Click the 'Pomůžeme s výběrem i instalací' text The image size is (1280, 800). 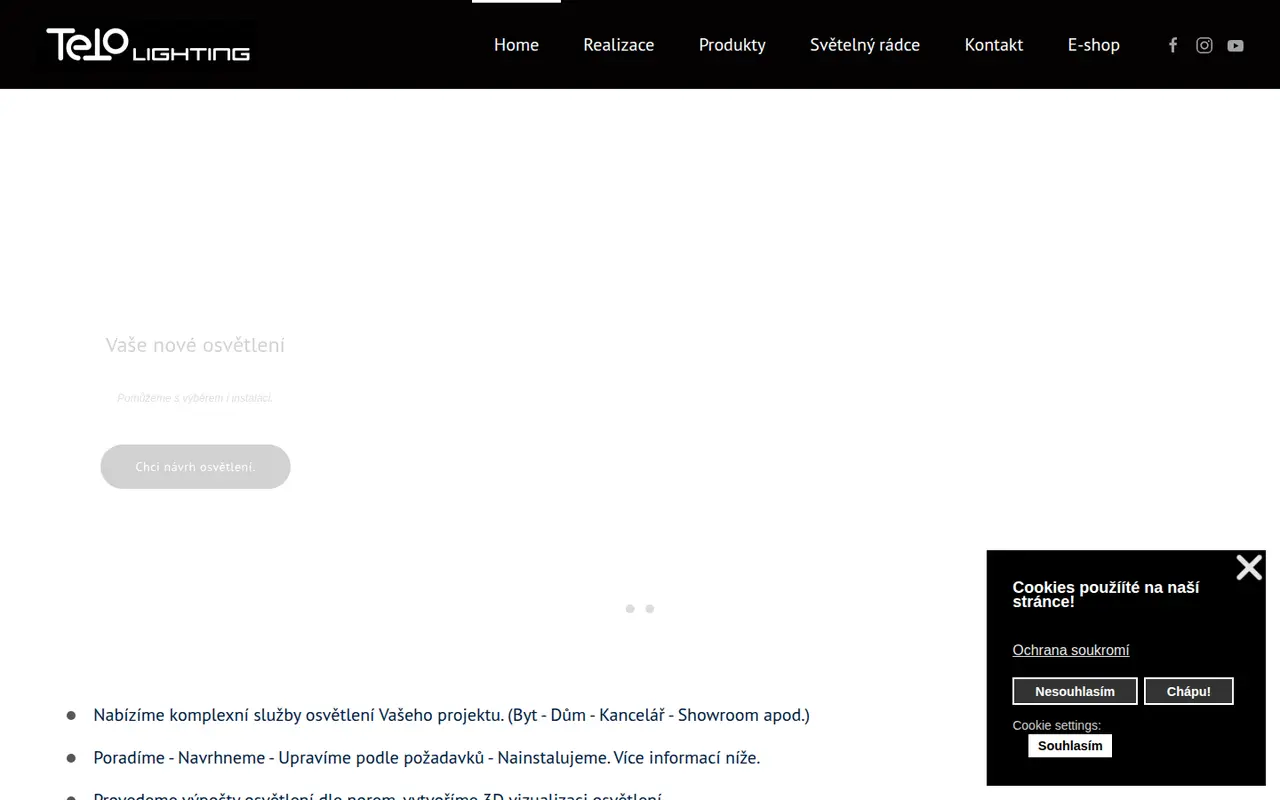click(195, 398)
